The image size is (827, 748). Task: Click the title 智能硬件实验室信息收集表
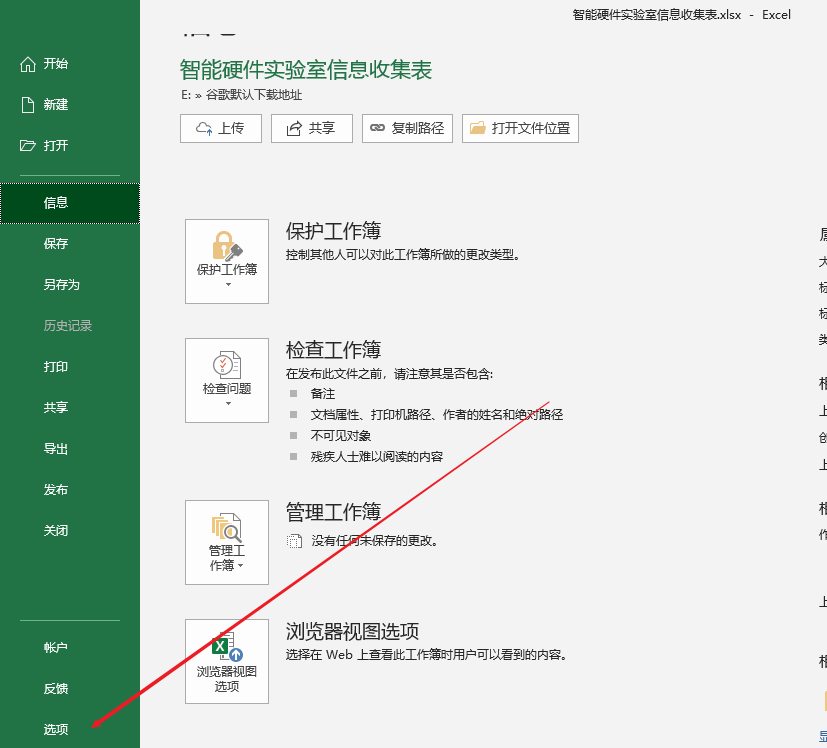click(306, 70)
